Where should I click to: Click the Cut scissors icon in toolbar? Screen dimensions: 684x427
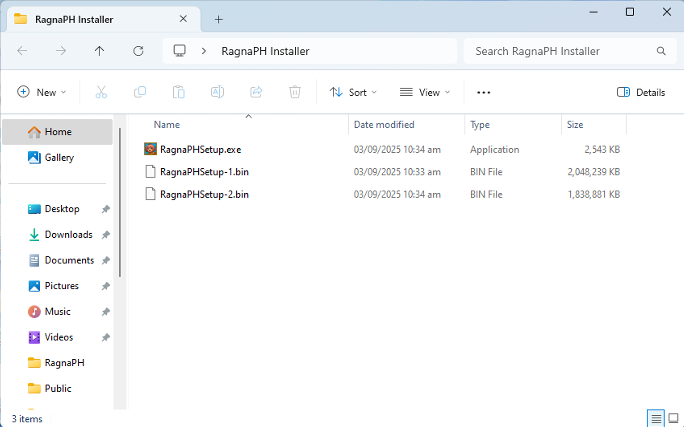tap(101, 92)
